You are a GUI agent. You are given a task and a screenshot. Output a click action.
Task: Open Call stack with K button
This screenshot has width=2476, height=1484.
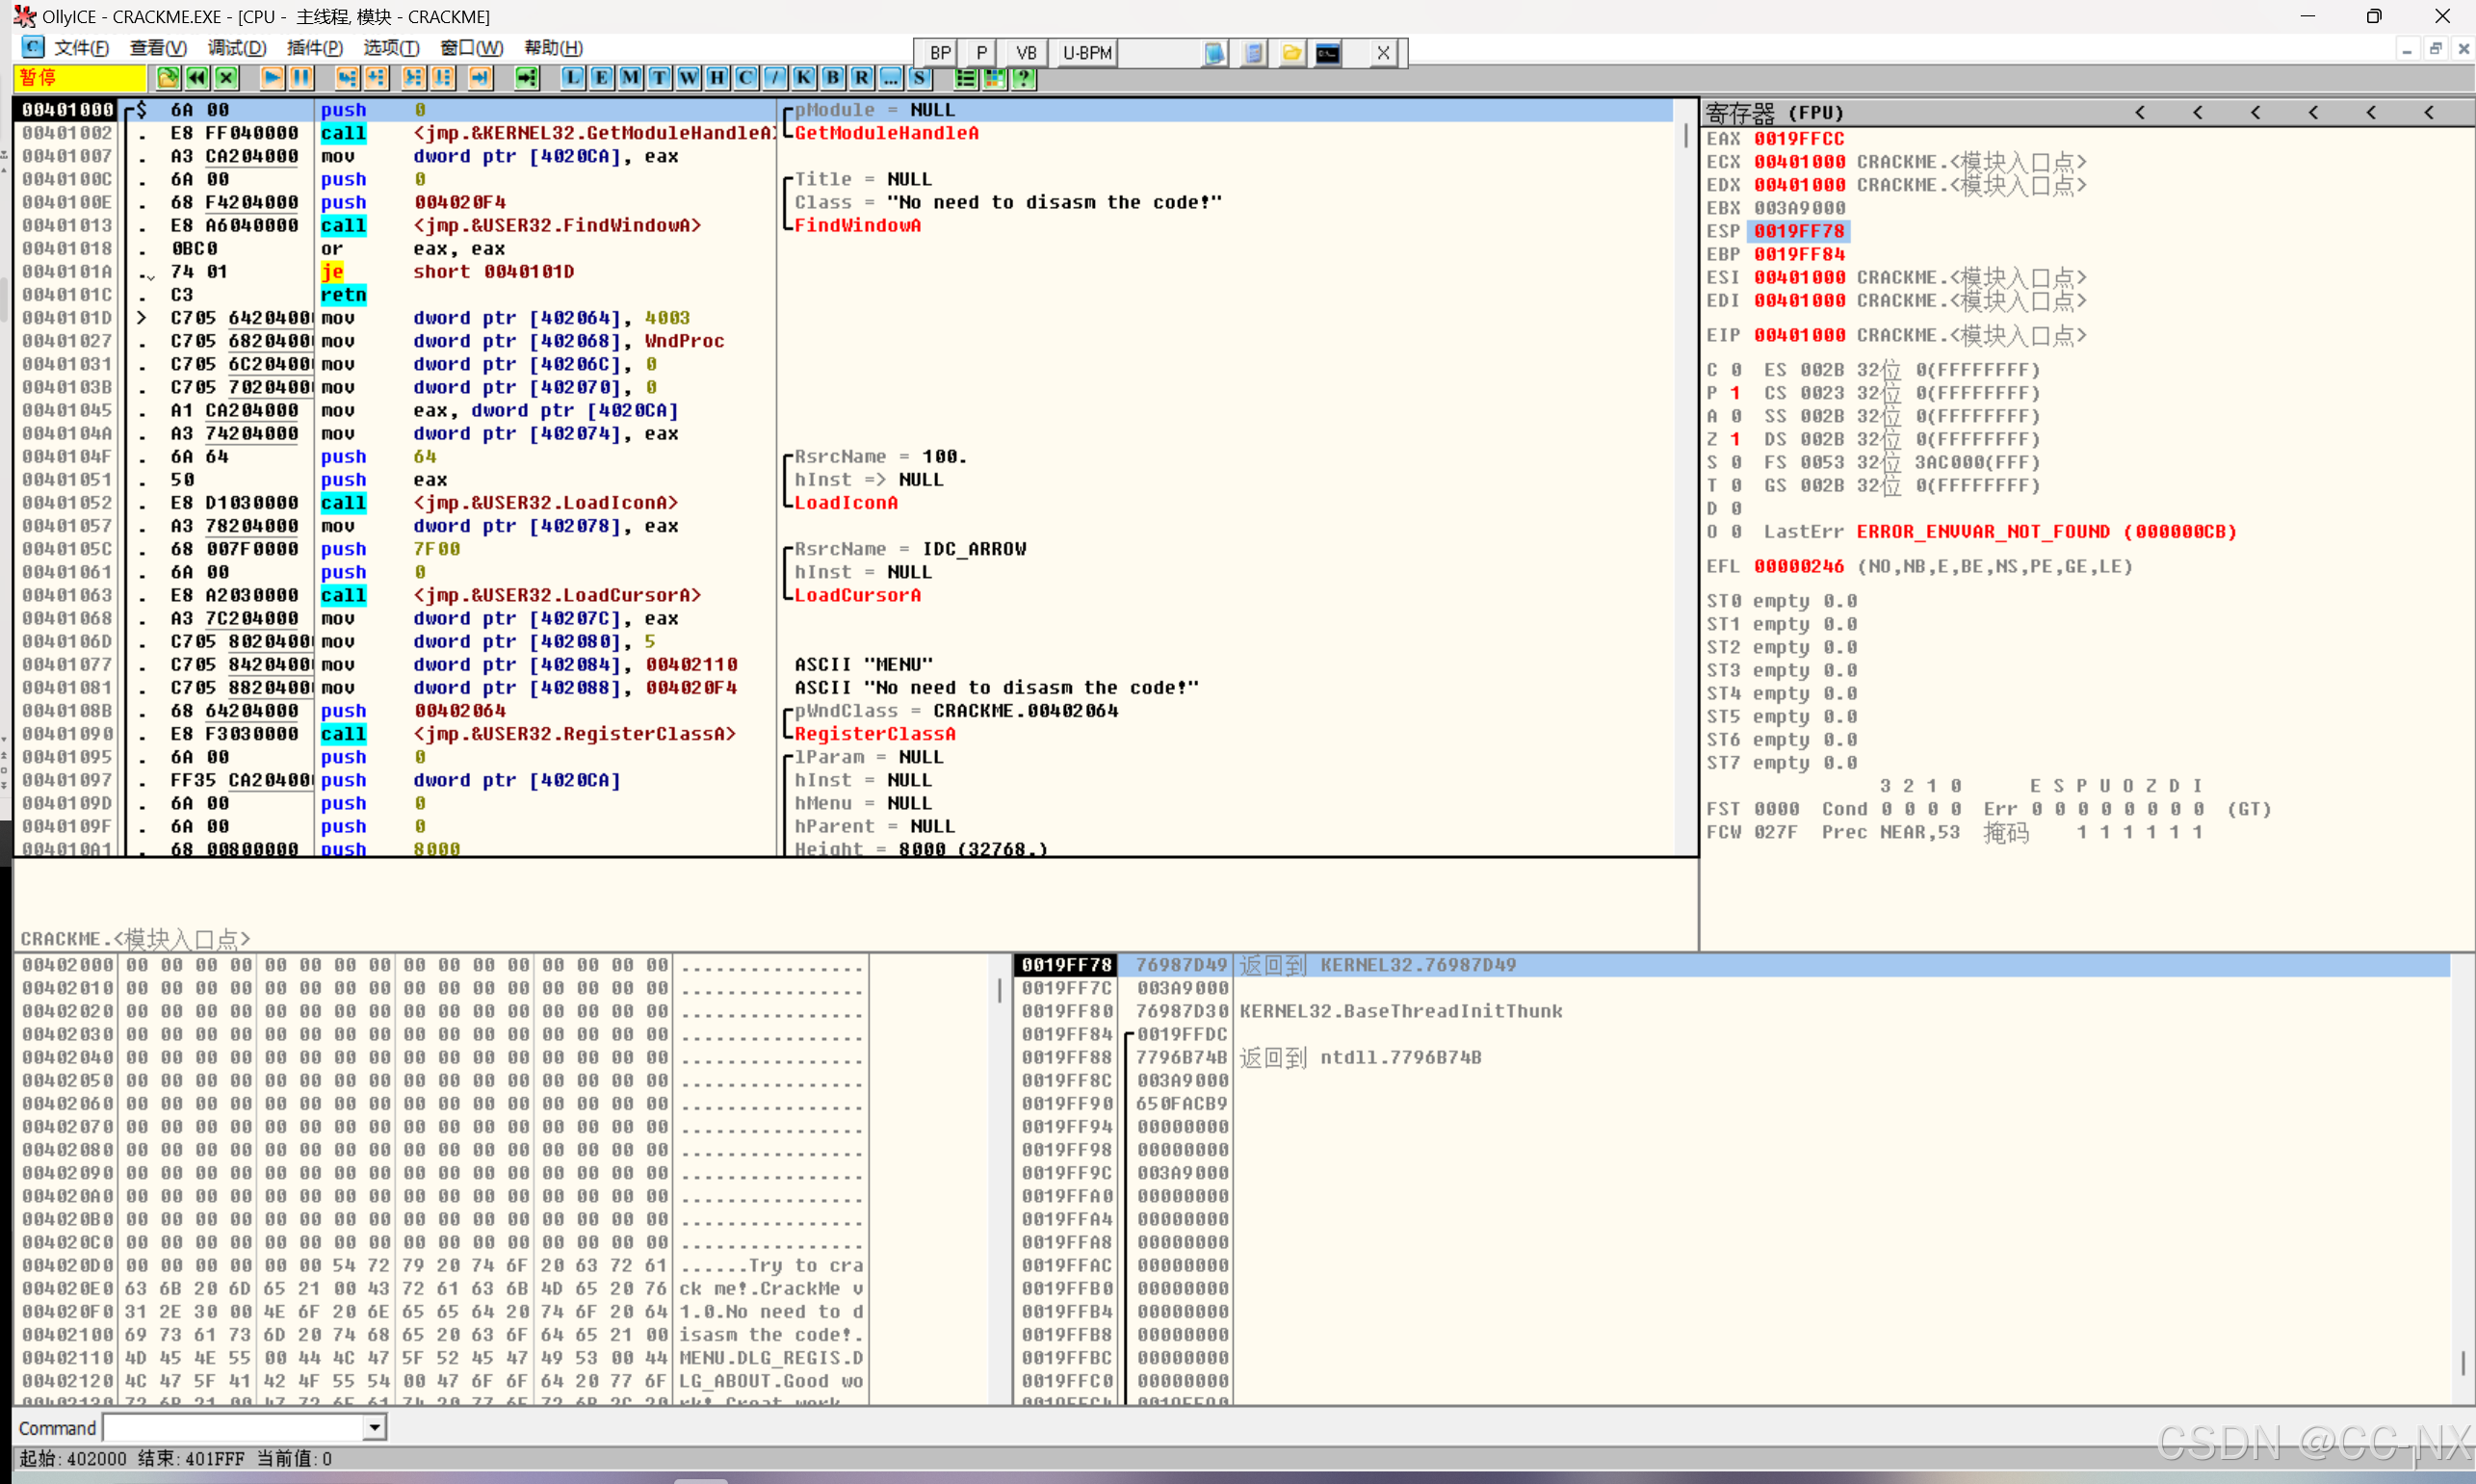[804, 78]
